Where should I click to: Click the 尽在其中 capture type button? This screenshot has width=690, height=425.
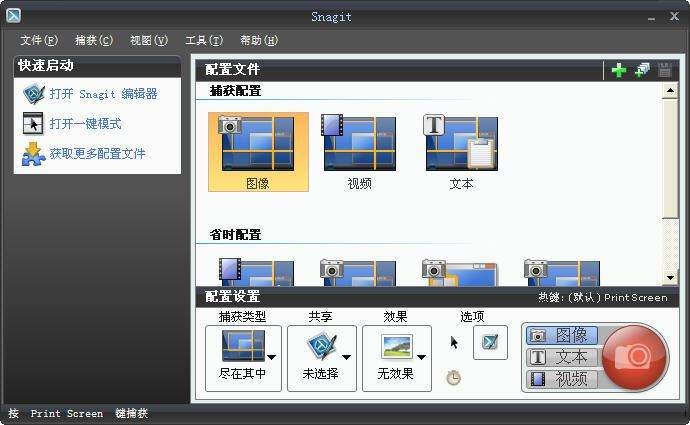click(243, 358)
